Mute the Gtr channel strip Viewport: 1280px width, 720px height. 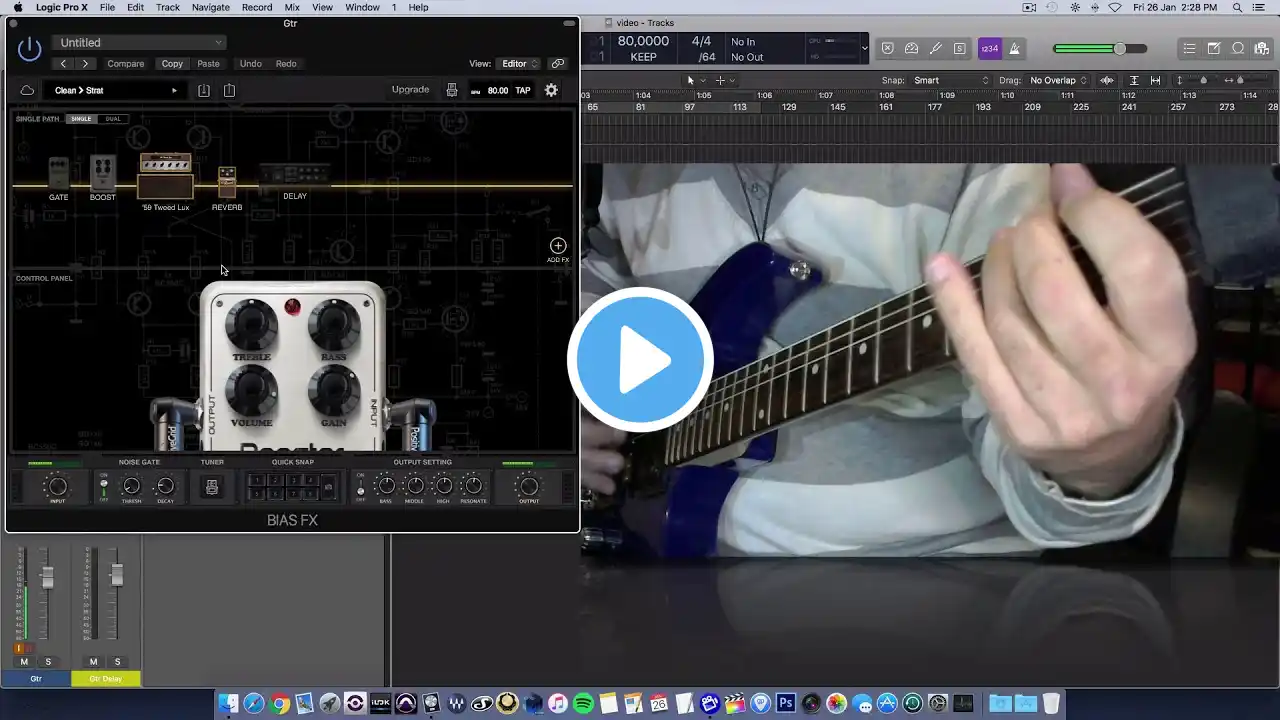24,662
